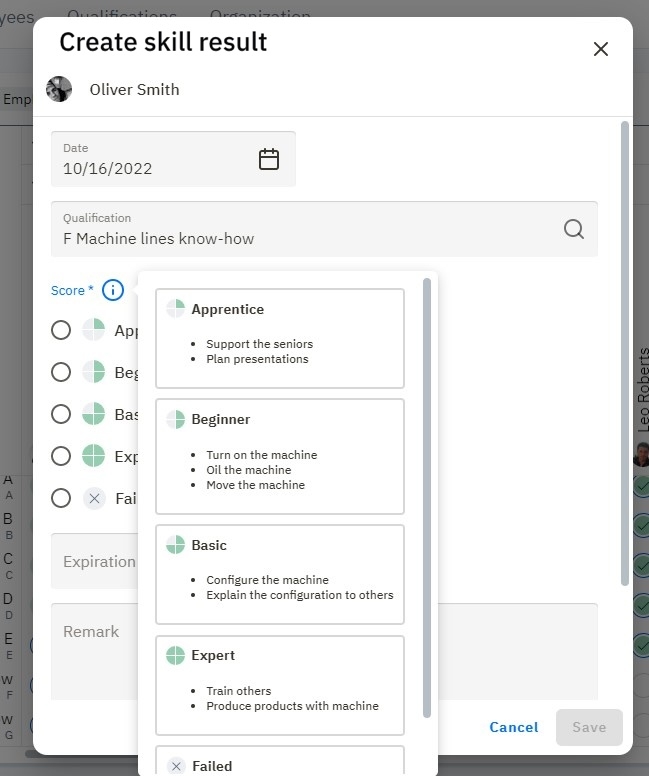
Task: Mark the Failed score radio button
Action: (x=61, y=498)
